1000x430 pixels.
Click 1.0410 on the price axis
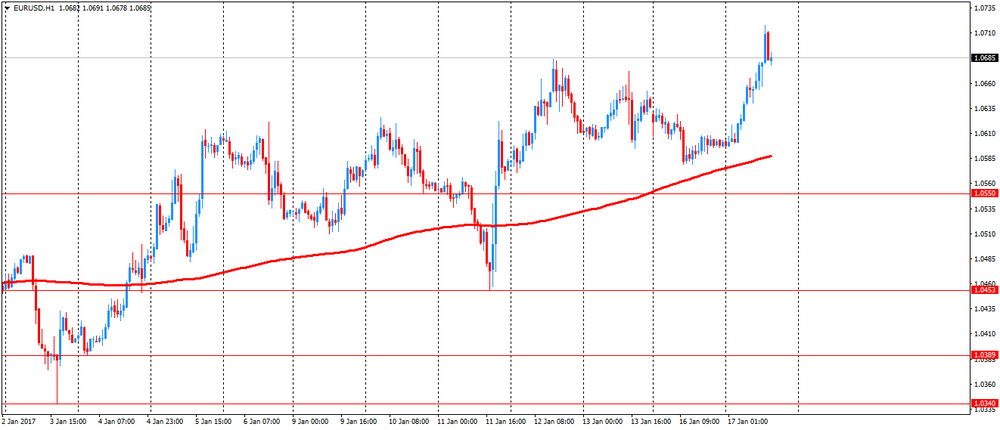tap(983, 334)
